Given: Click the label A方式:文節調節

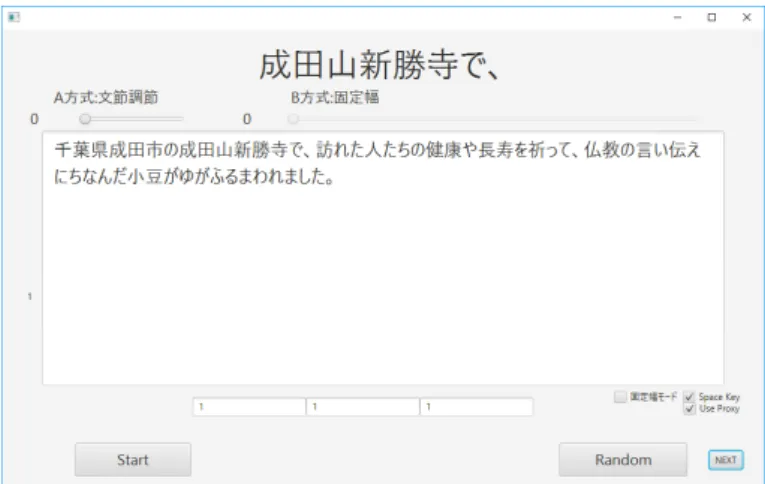Looking at the screenshot, I should [x=106, y=97].
